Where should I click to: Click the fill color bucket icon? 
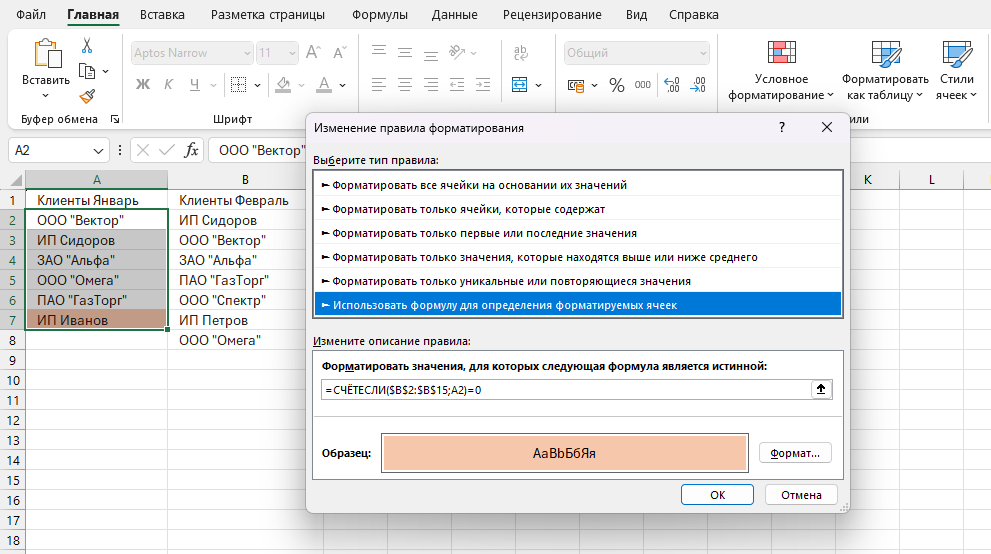(x=283, y=85)
